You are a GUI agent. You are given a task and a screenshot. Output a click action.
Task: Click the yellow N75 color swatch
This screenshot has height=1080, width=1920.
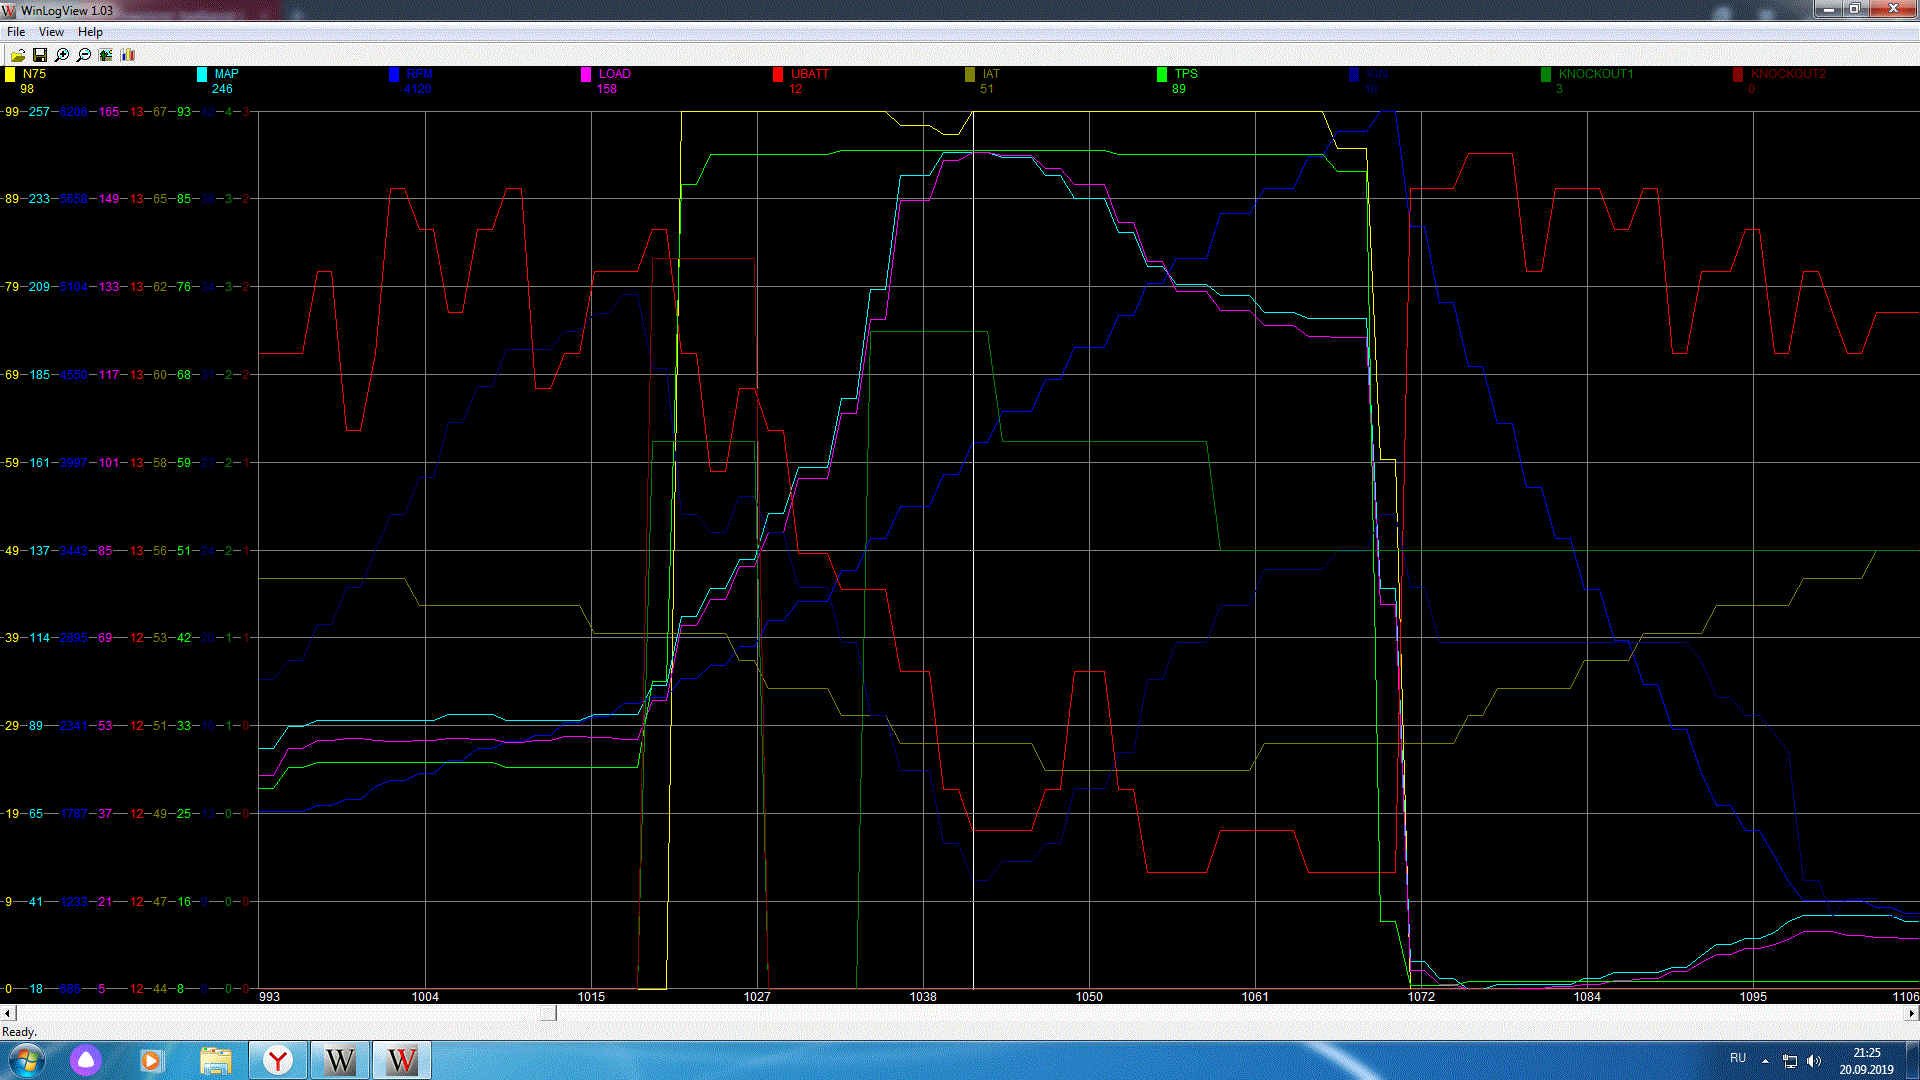pyautogui.click(x=10, y=74)
